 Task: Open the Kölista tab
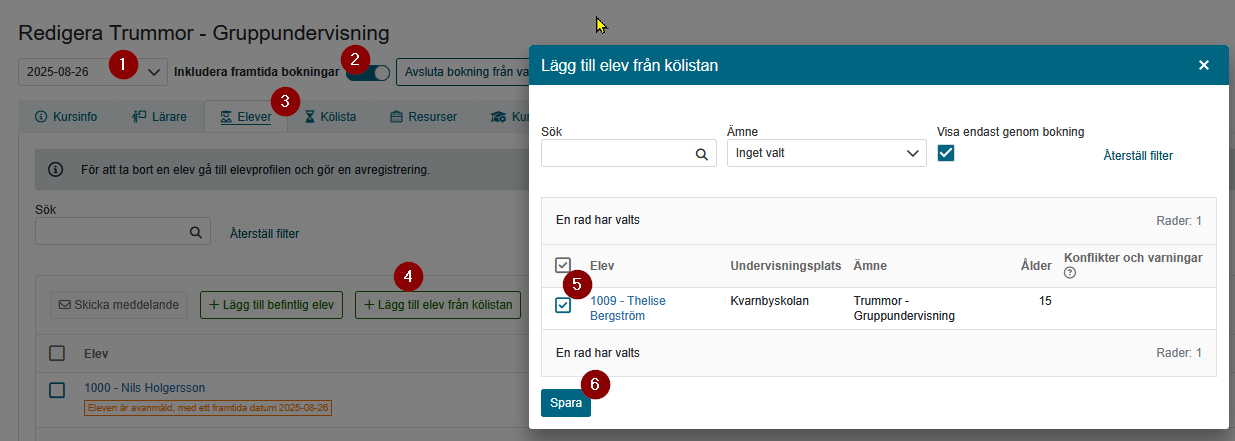pos(331,117)
